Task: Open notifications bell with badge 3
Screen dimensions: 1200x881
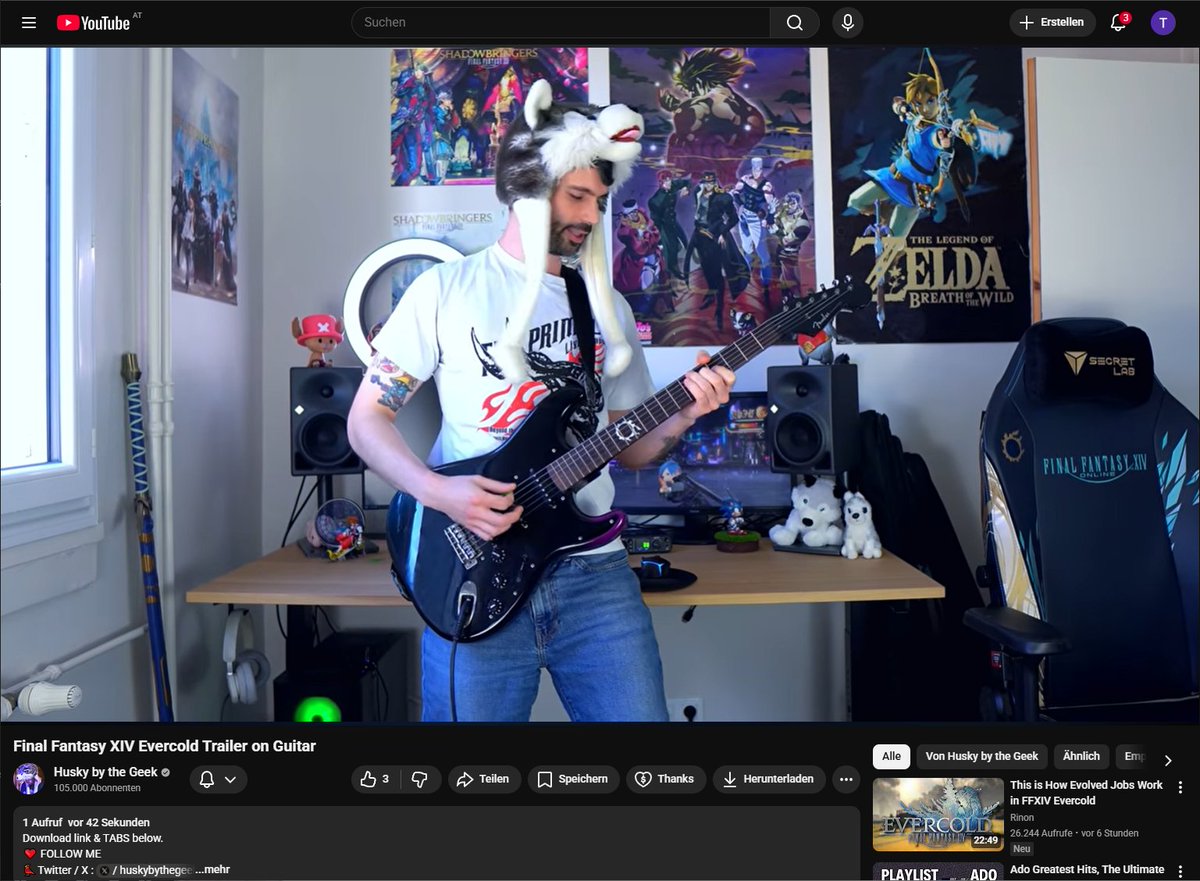Action: [x=1119, y=22]
